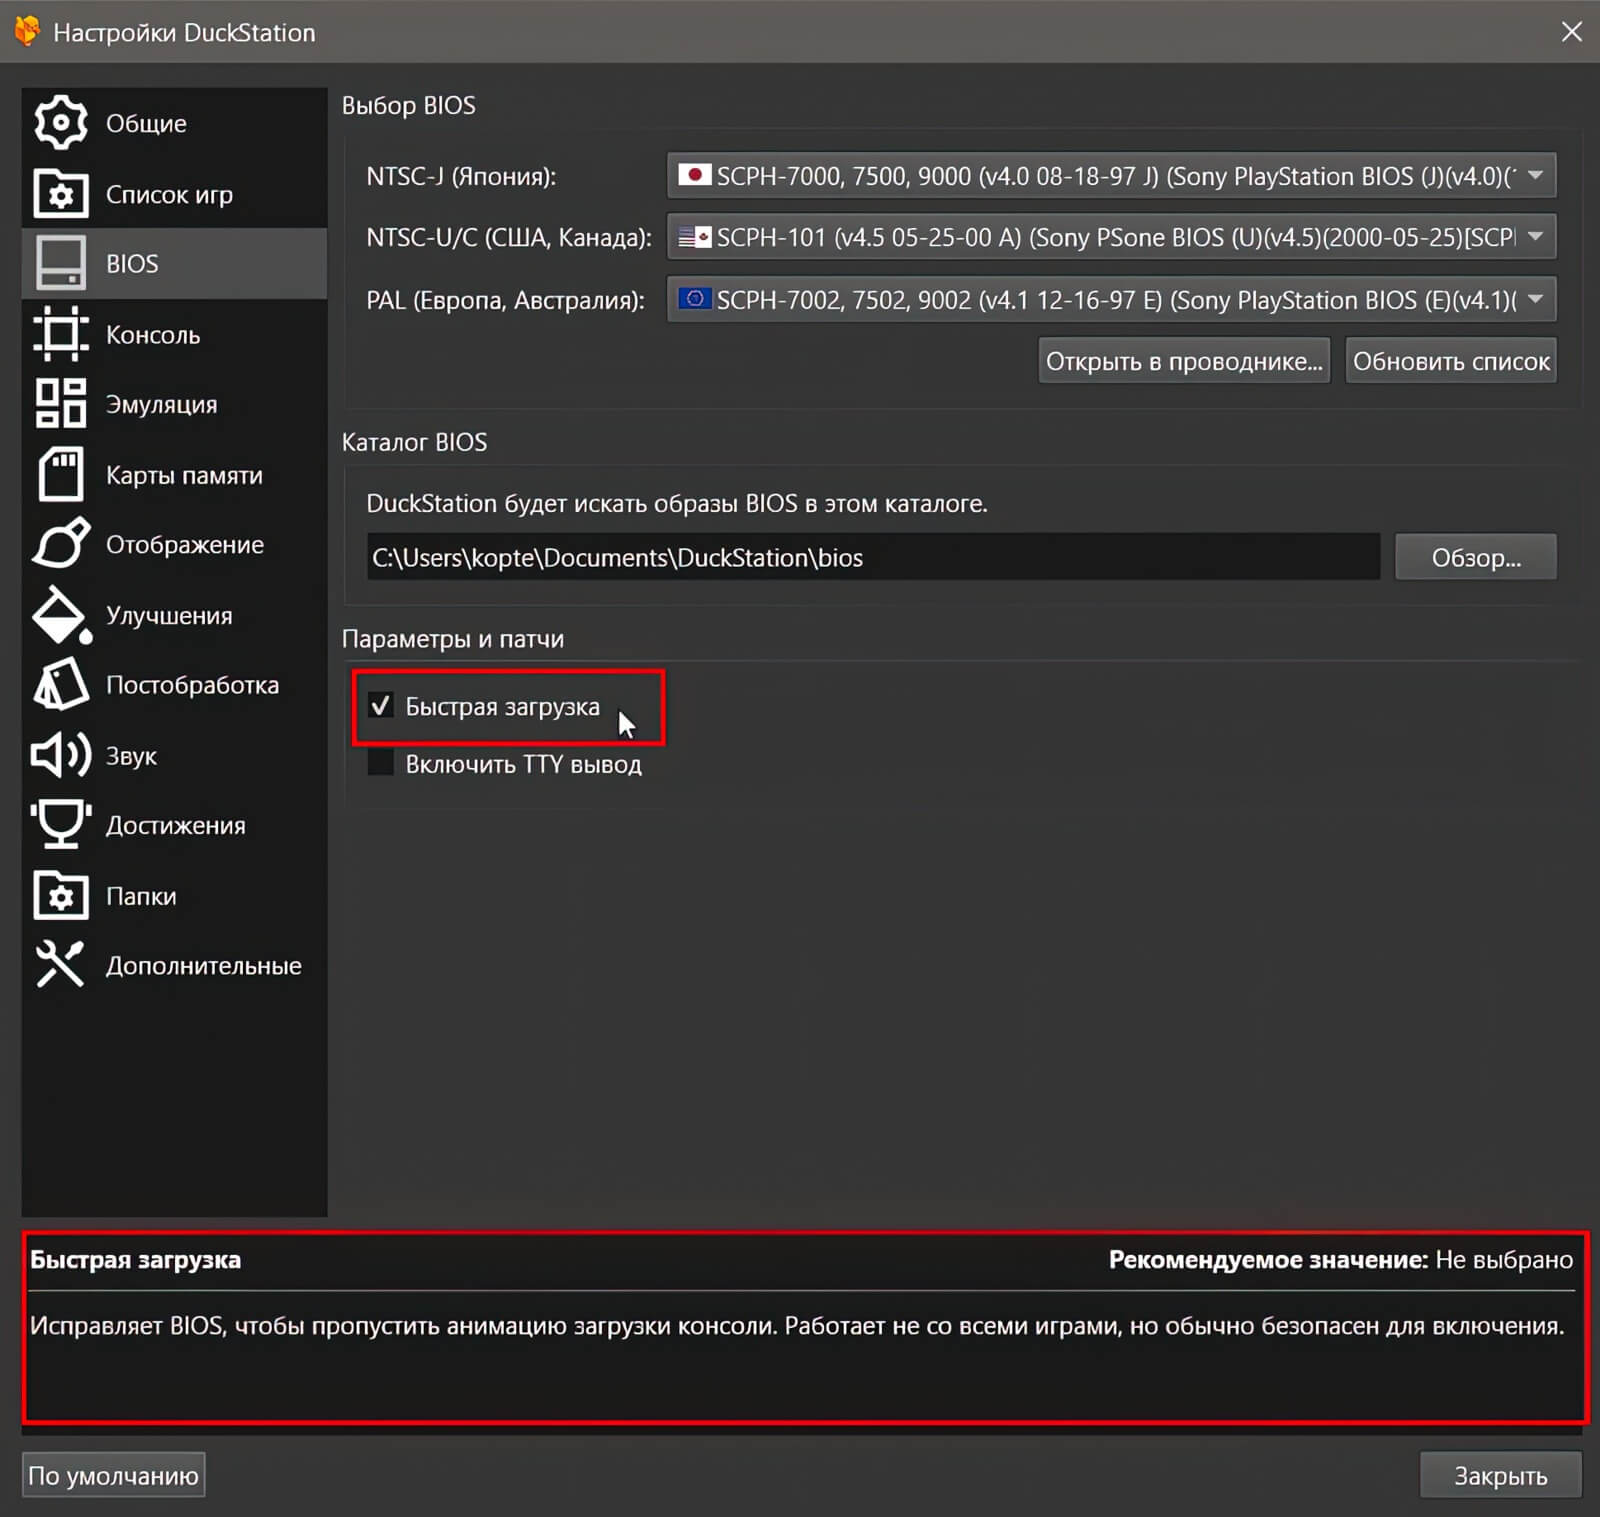Viewport: 1600px width, 1517px height.
Task: Click the По умолчанию button
Action: tap(114, 1475)
